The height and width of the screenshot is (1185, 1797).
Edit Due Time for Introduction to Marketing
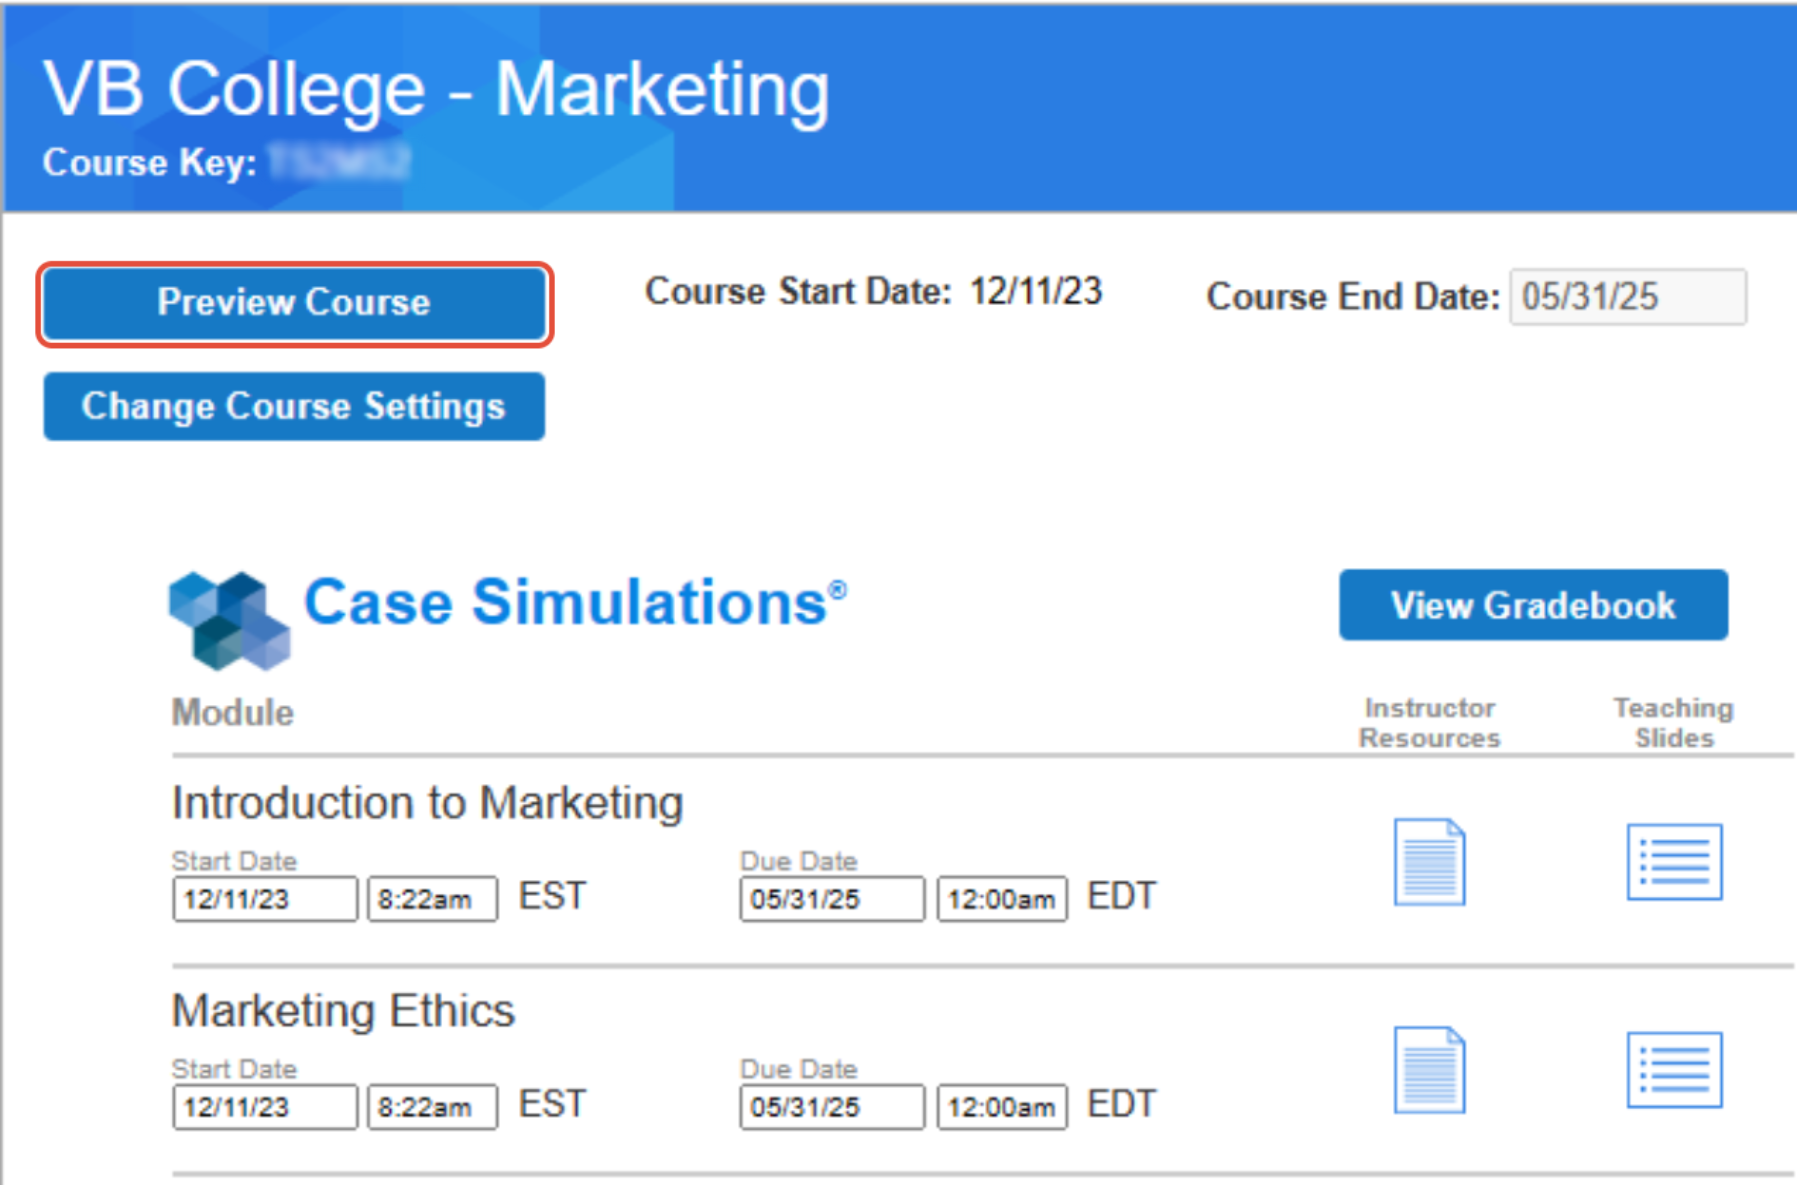click(x=1000, y=898)
